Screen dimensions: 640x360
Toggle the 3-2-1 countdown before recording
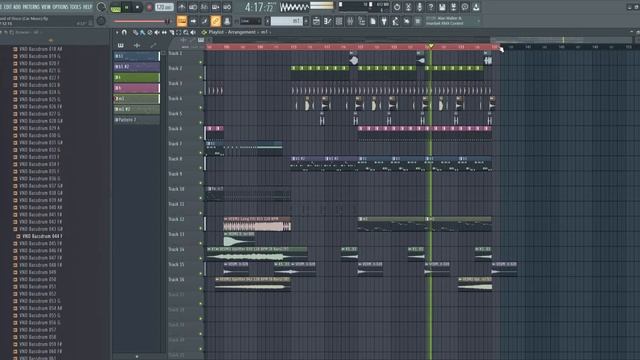click(204, 7)
